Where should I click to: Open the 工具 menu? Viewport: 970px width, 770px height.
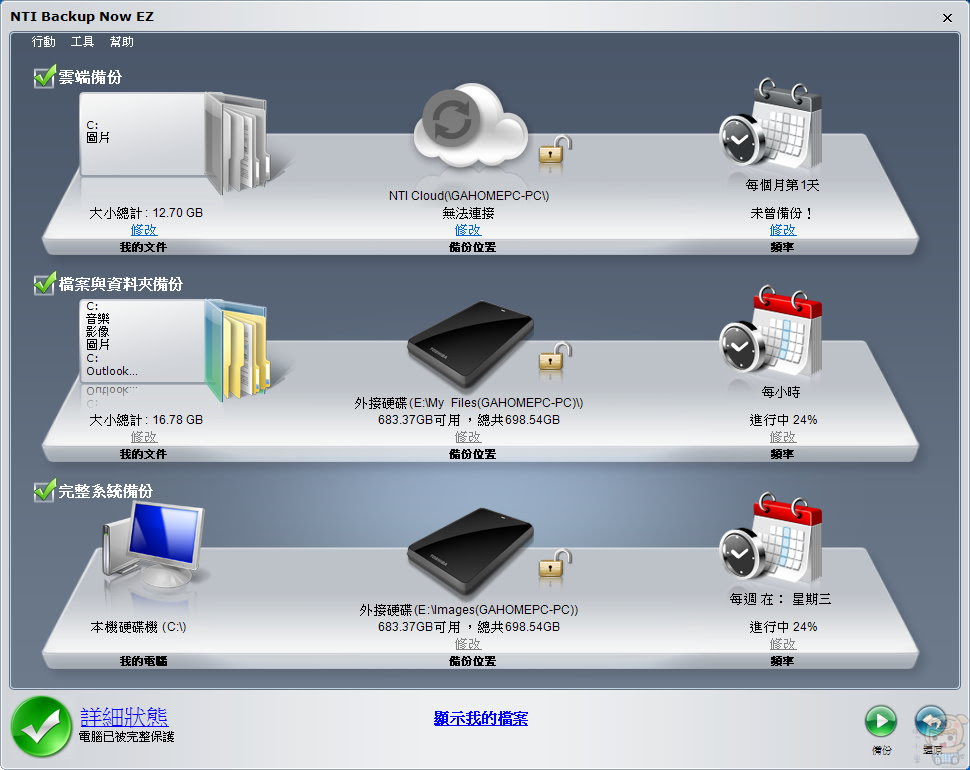pyautogui.click(x=82, y=41)
